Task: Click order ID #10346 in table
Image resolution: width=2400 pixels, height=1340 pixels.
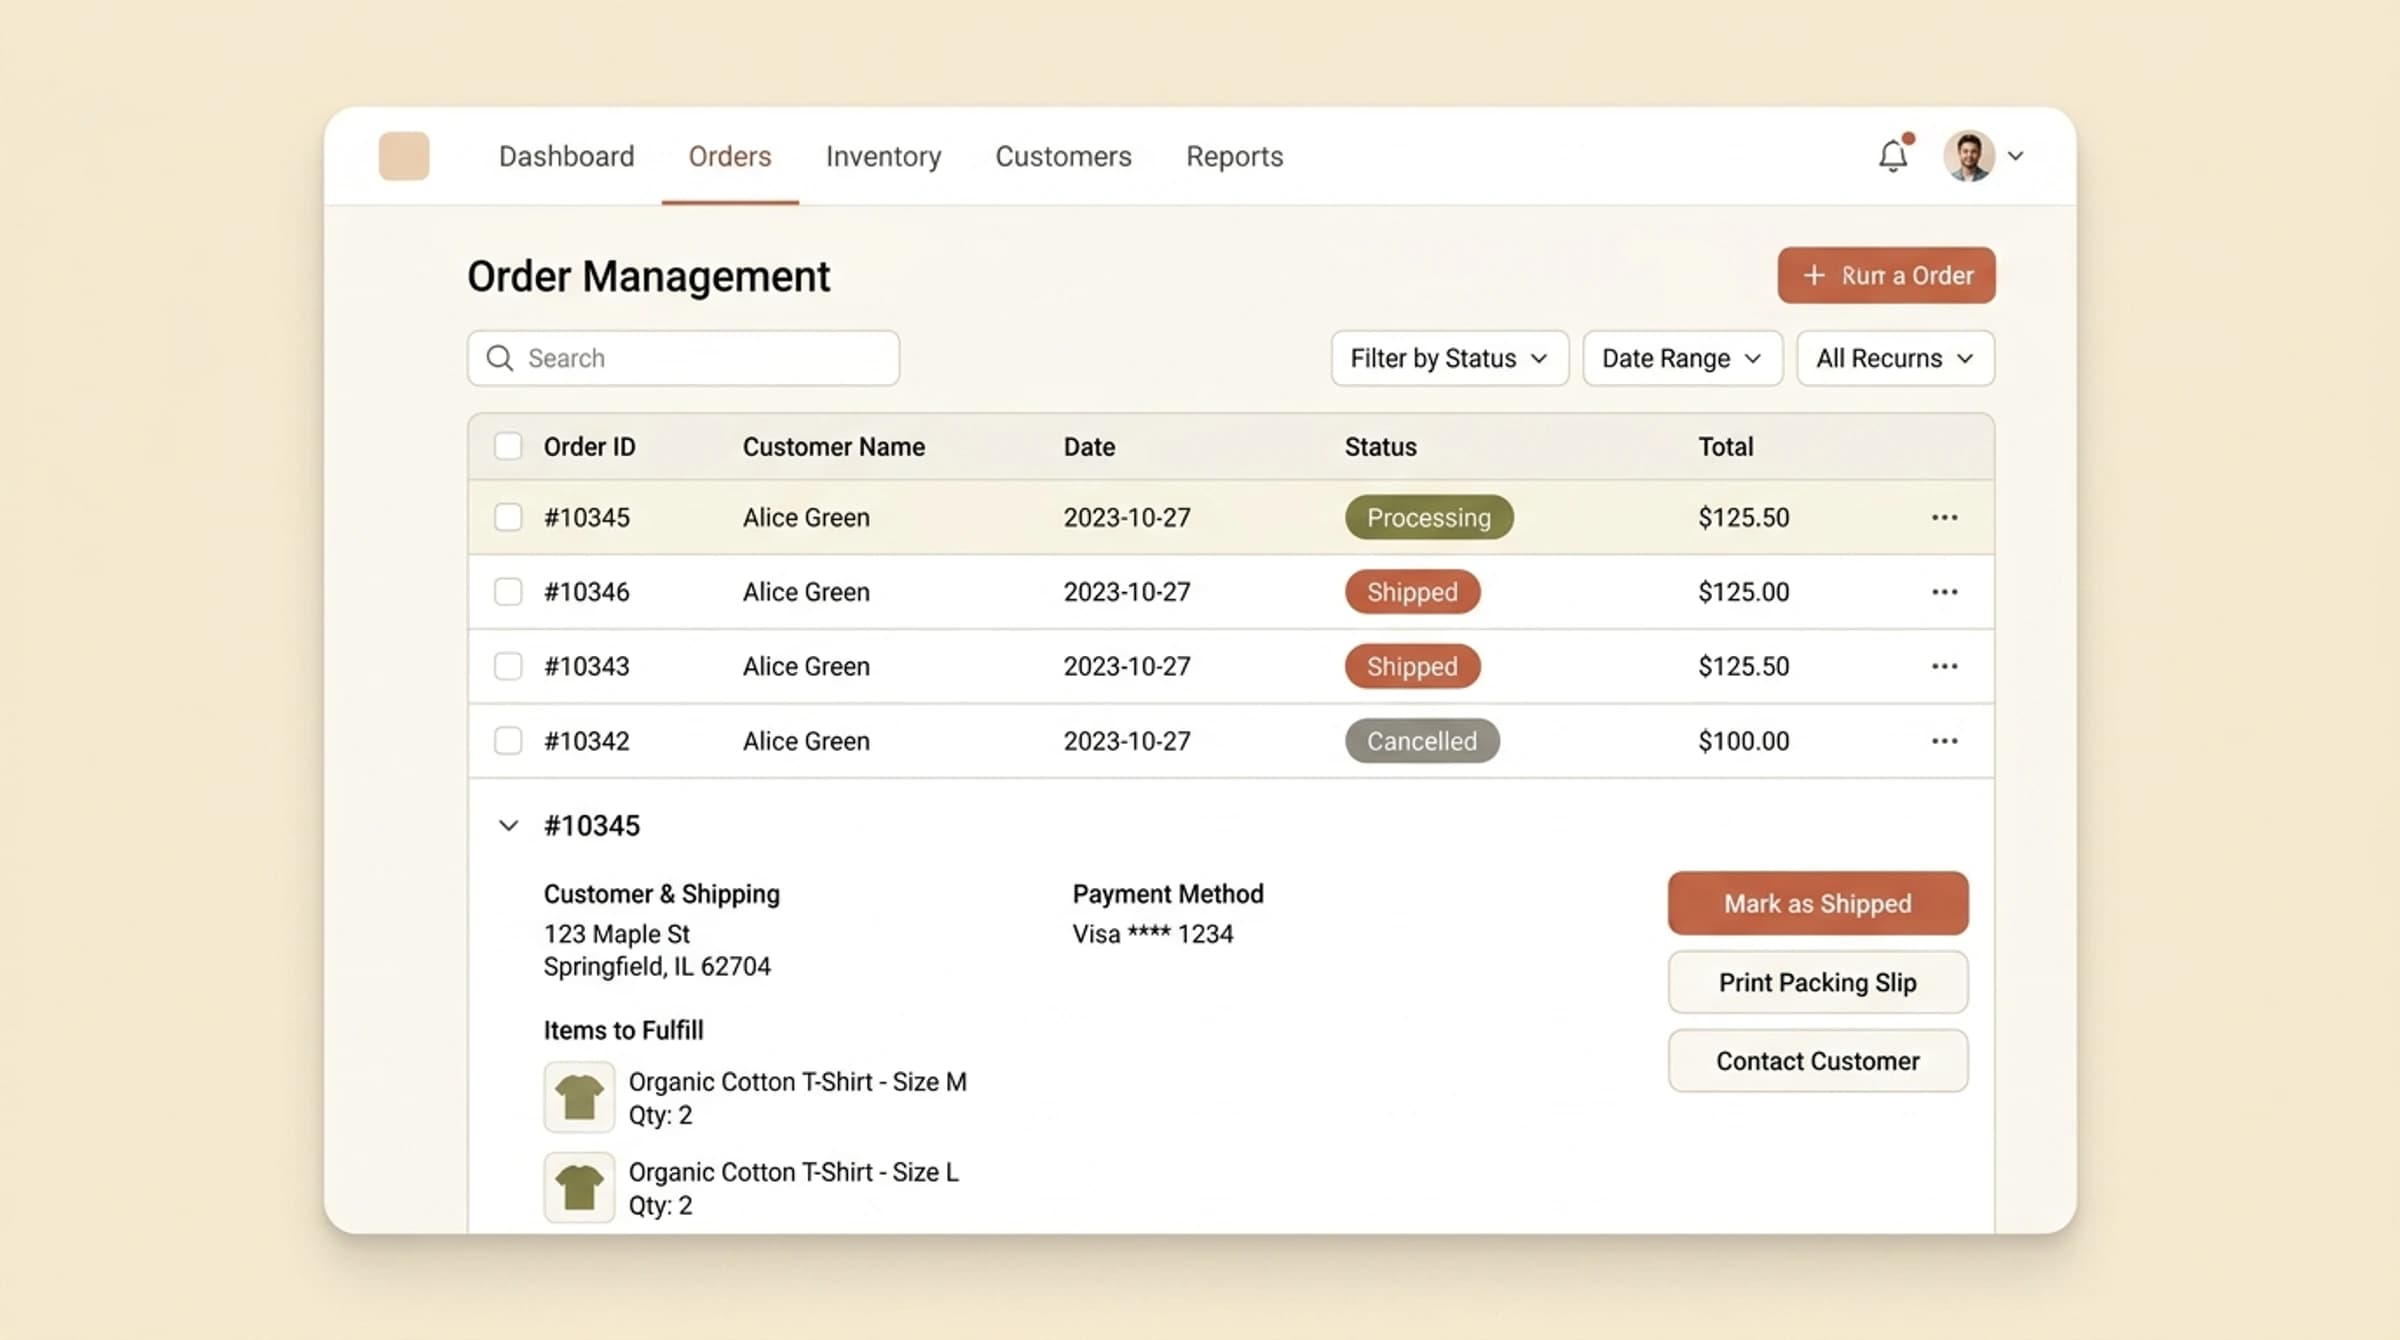Action: (586, 592)
